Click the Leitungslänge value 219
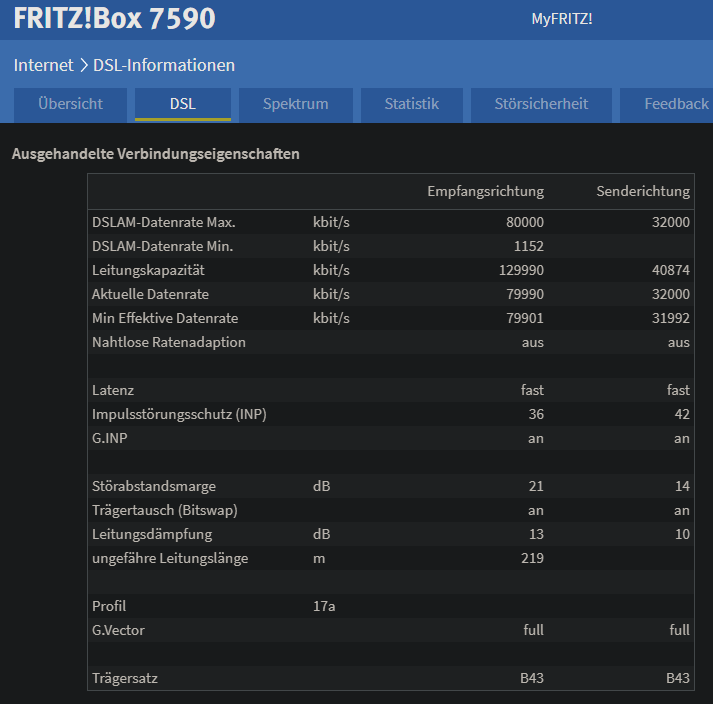Viewport: 713px width, 704px height. pos(532,558)
